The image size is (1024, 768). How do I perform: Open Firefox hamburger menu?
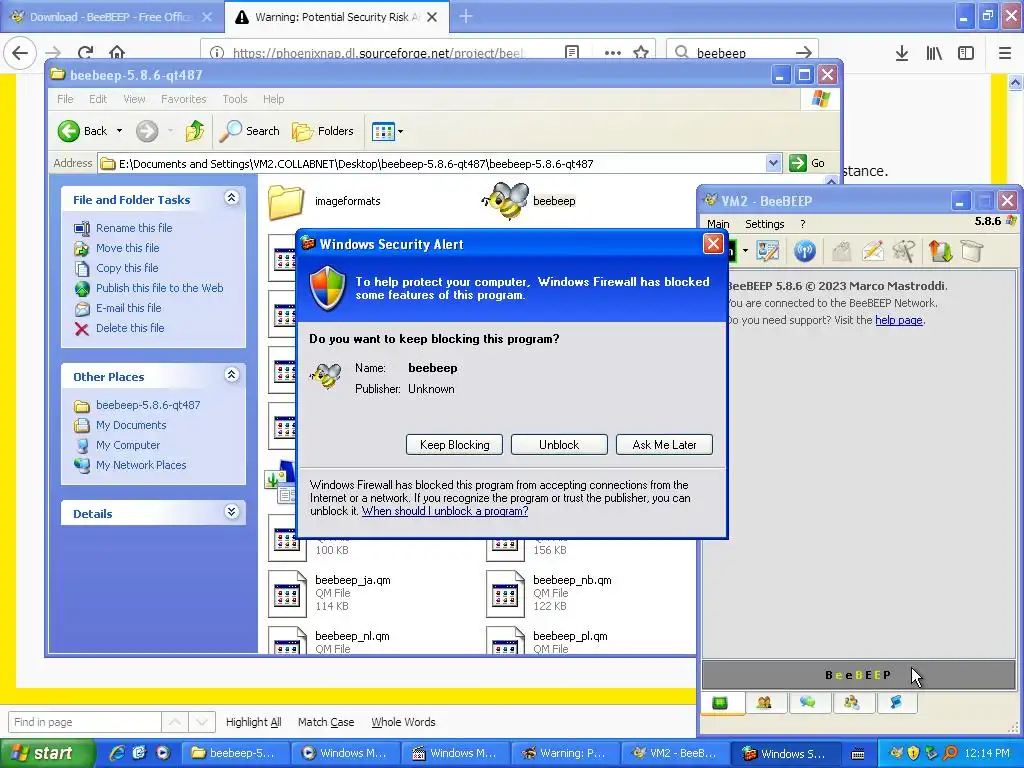point(1005,53)
